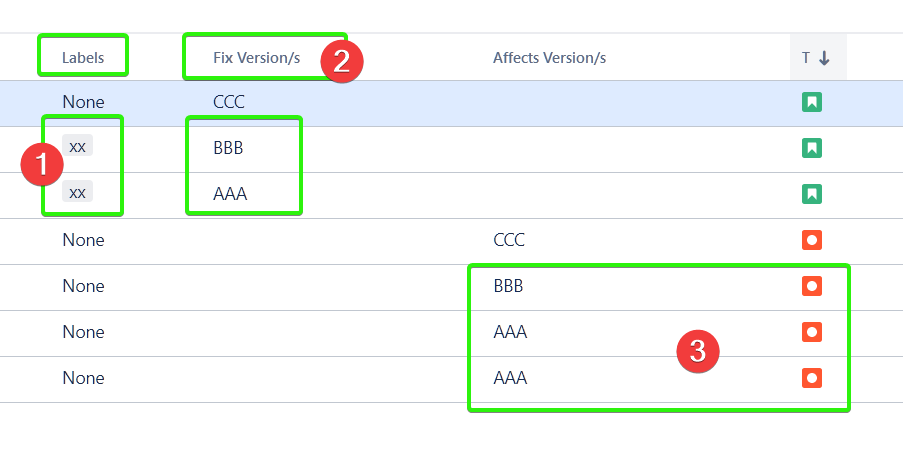Click the bug icon in the last AAA affects row

tap(811, 378)
